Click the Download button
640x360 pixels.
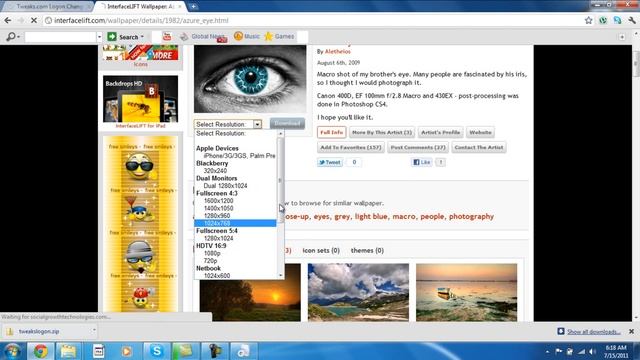click(x=287, y=123)
